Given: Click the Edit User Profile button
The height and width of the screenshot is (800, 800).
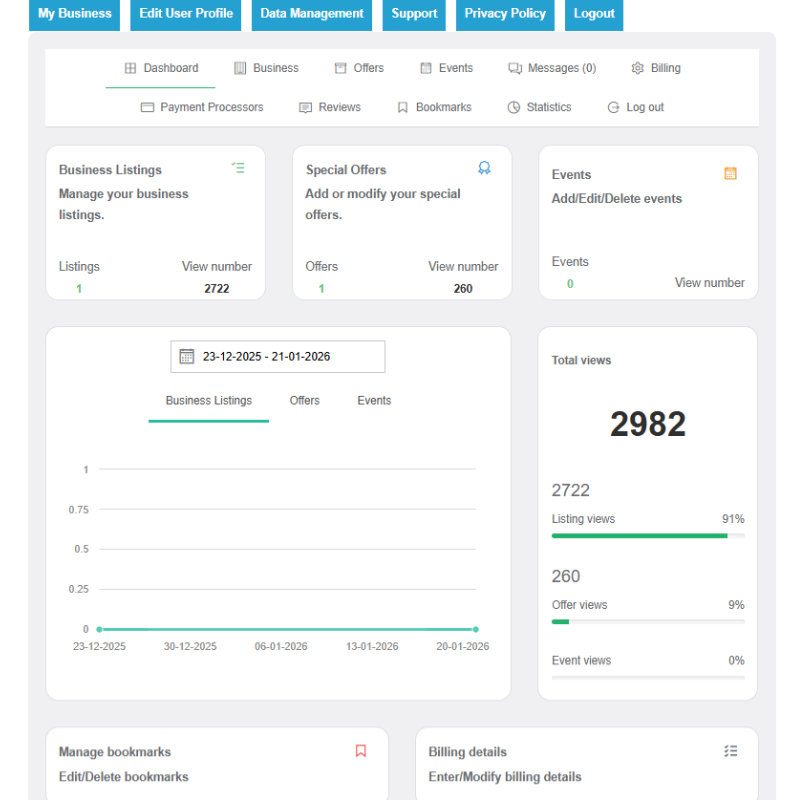Looking at the screenshot, I should point(186,14).
